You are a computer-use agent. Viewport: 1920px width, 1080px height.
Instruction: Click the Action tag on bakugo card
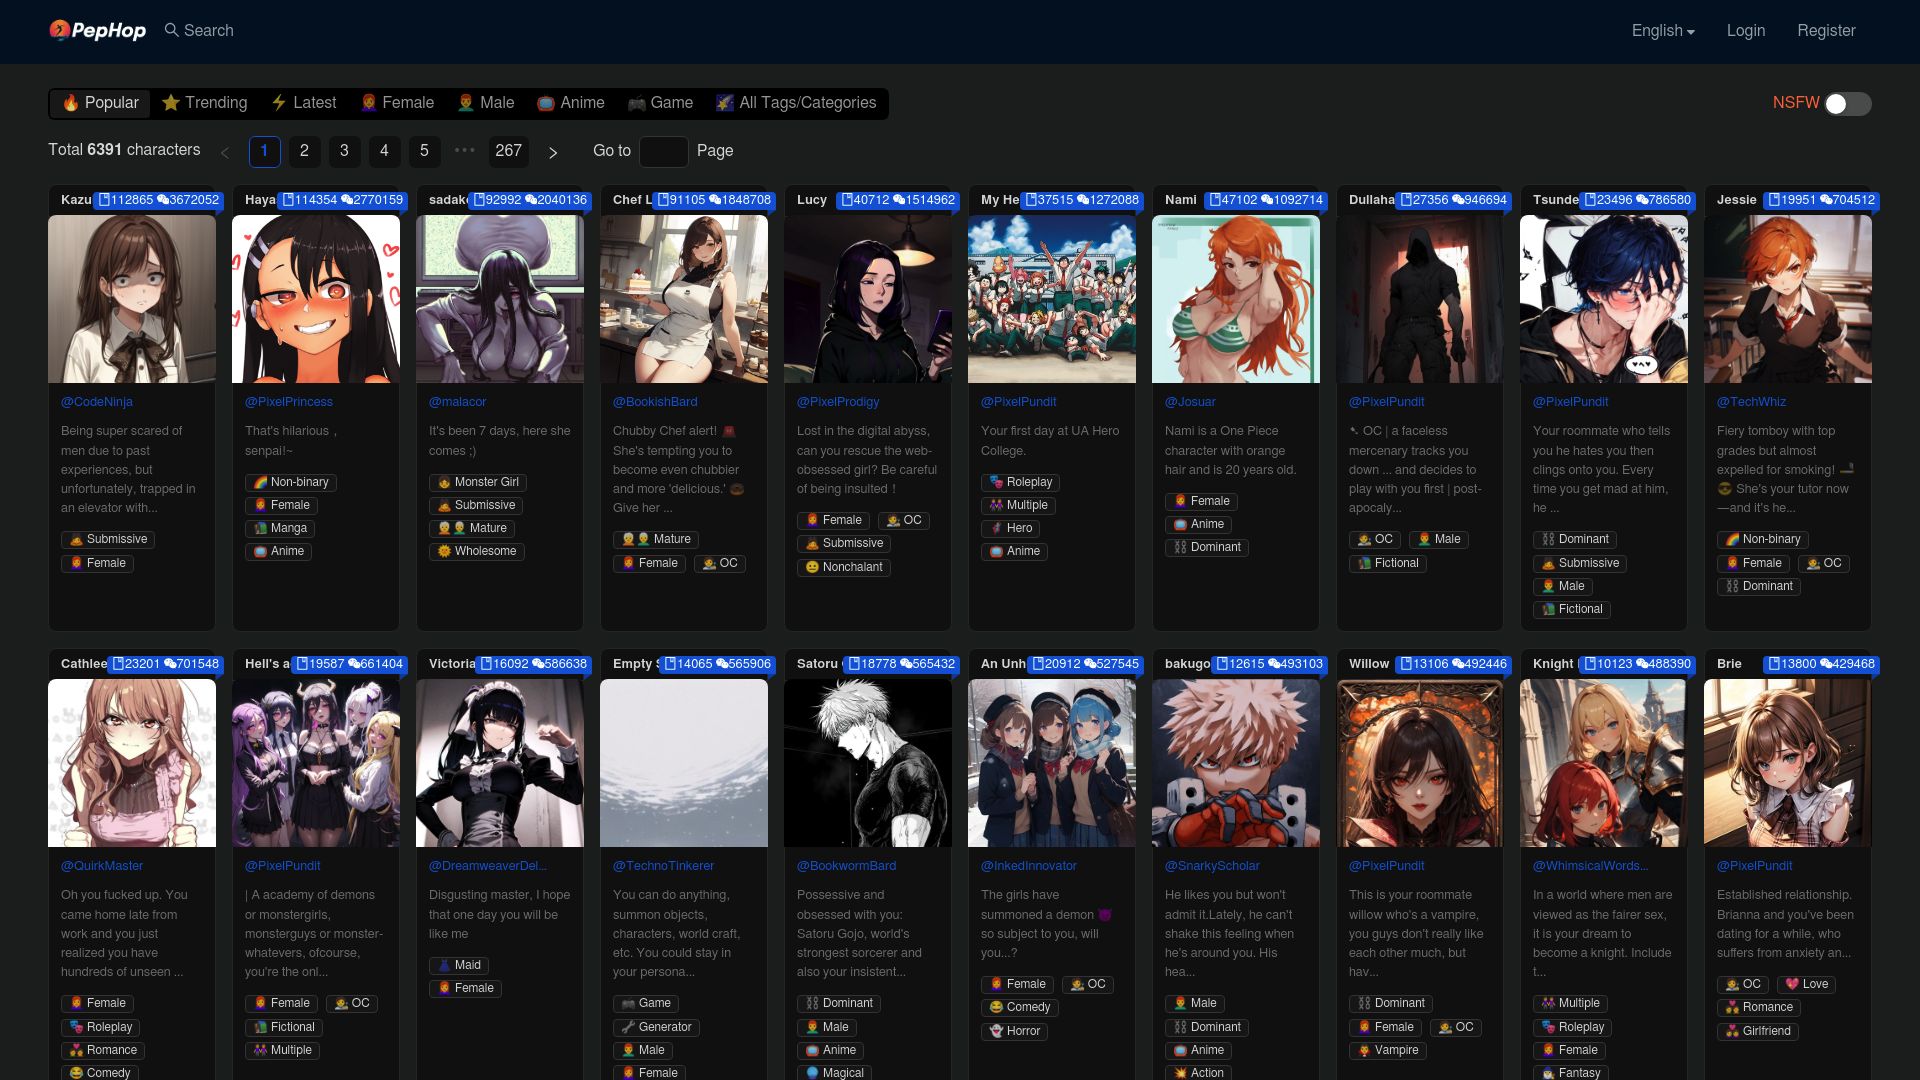1199,1072
